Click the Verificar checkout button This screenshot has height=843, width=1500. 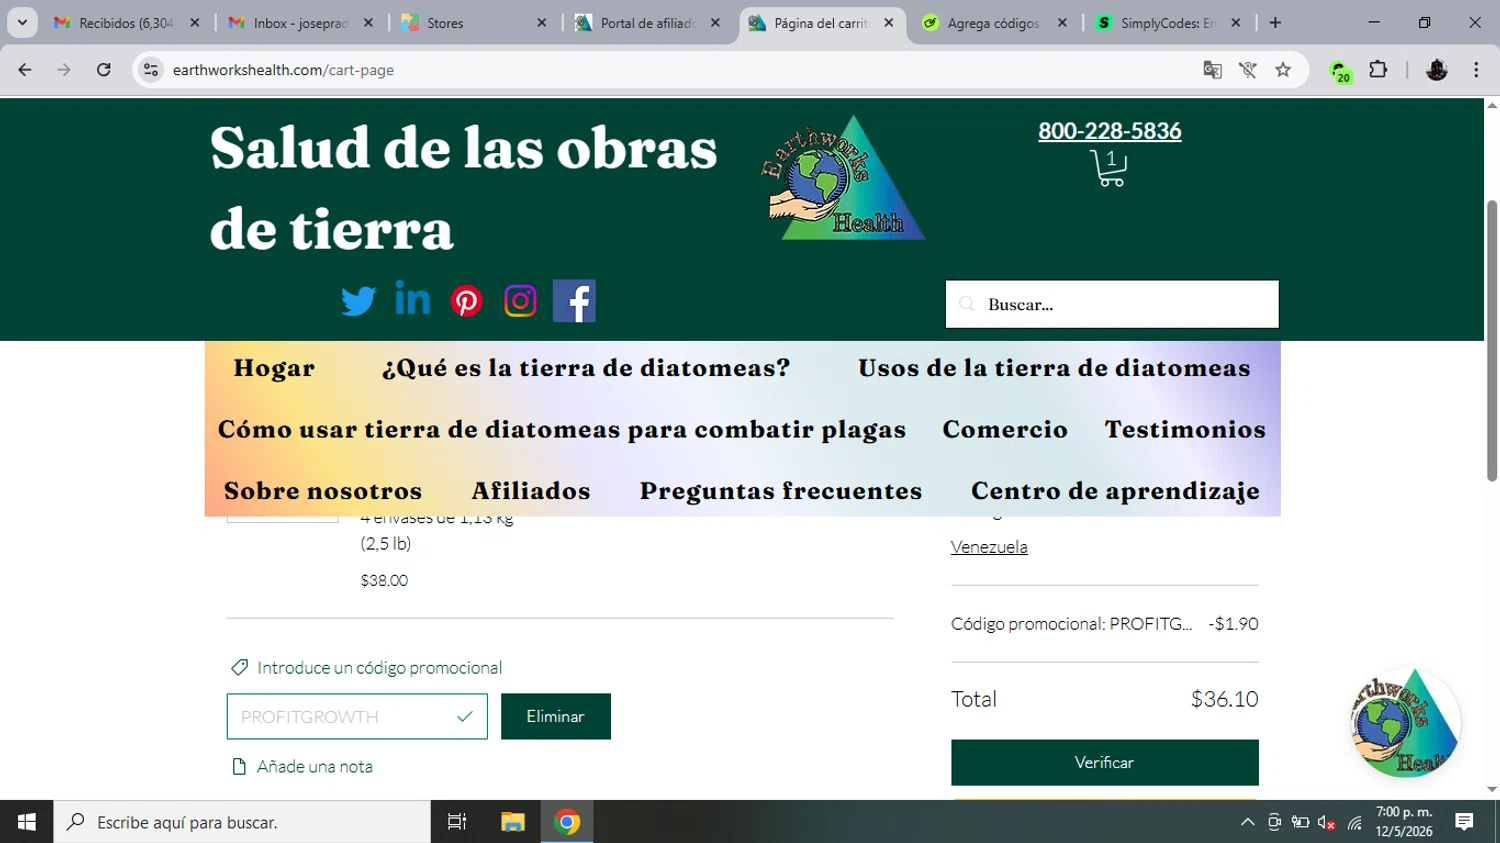point(1104,762)
